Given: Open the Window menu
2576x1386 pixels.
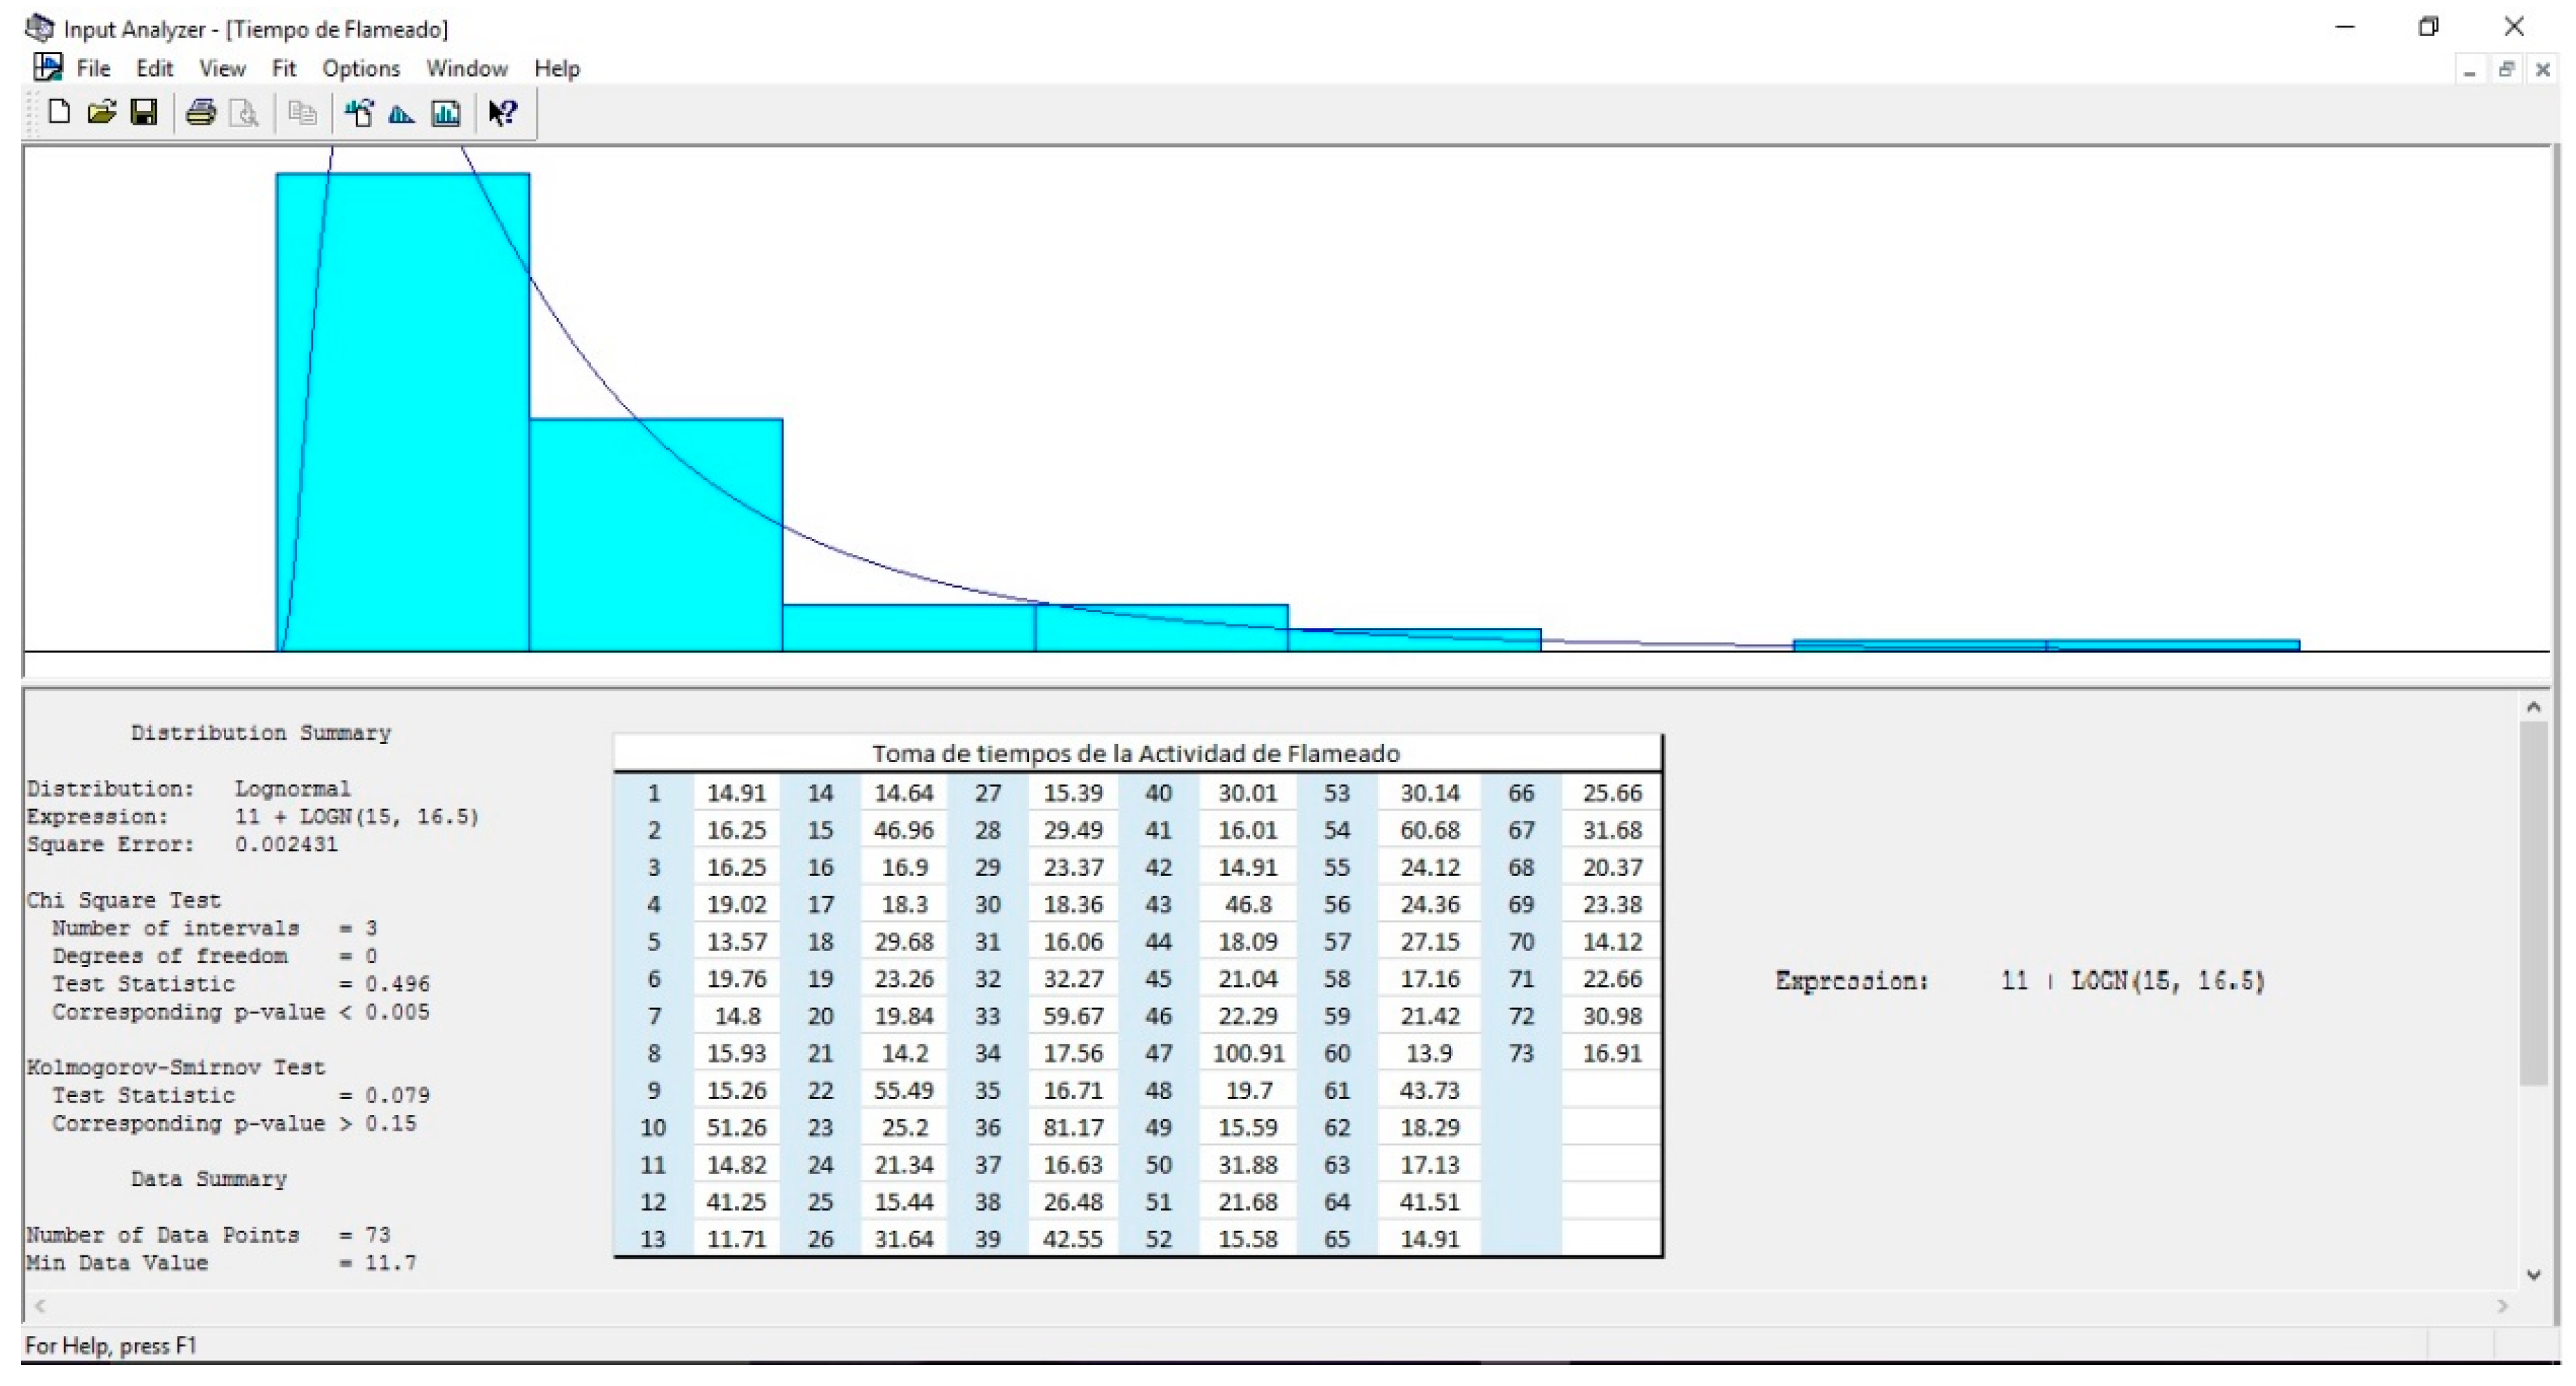Looking at the screenshot, I should point(467,69).
